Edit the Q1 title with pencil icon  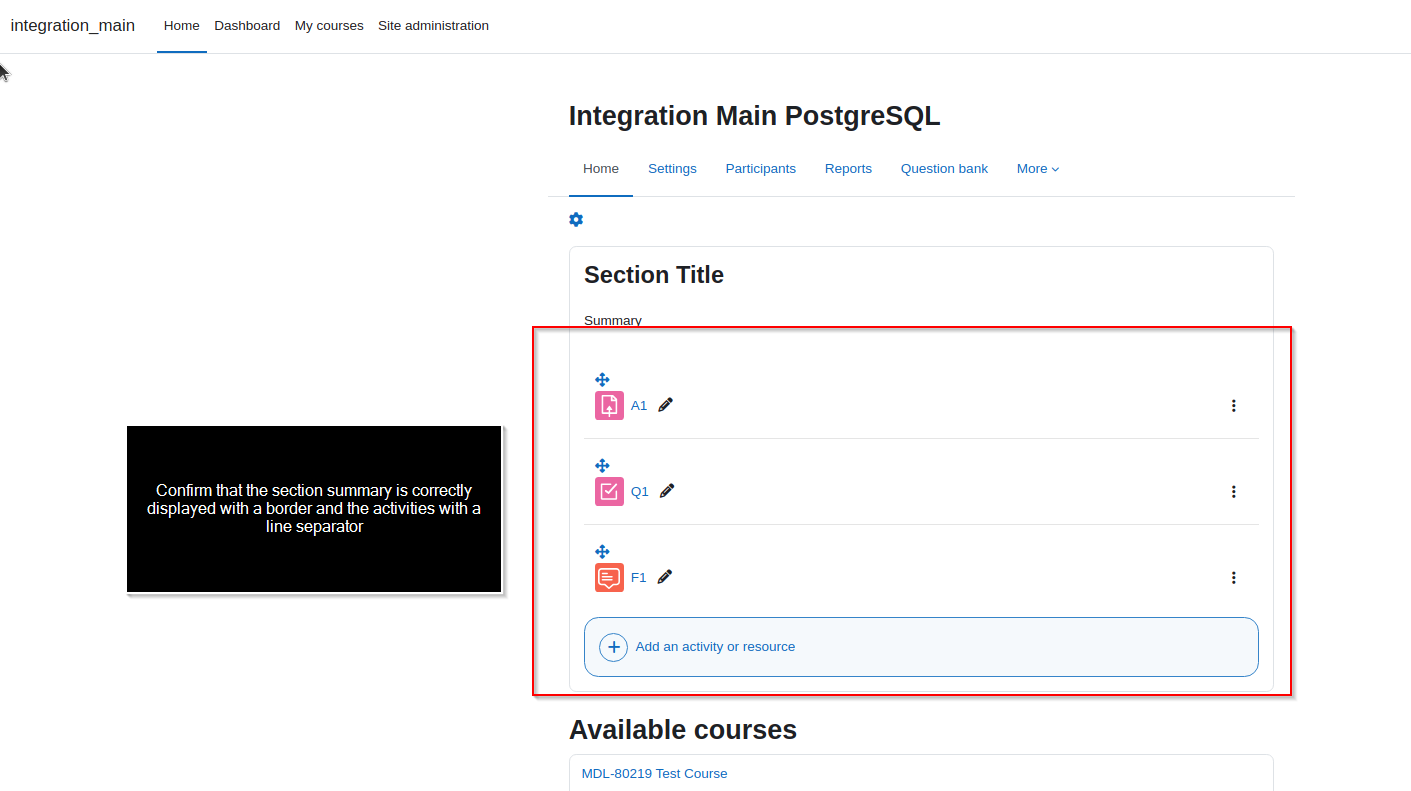pyautogui.click(x=667, y=491)
